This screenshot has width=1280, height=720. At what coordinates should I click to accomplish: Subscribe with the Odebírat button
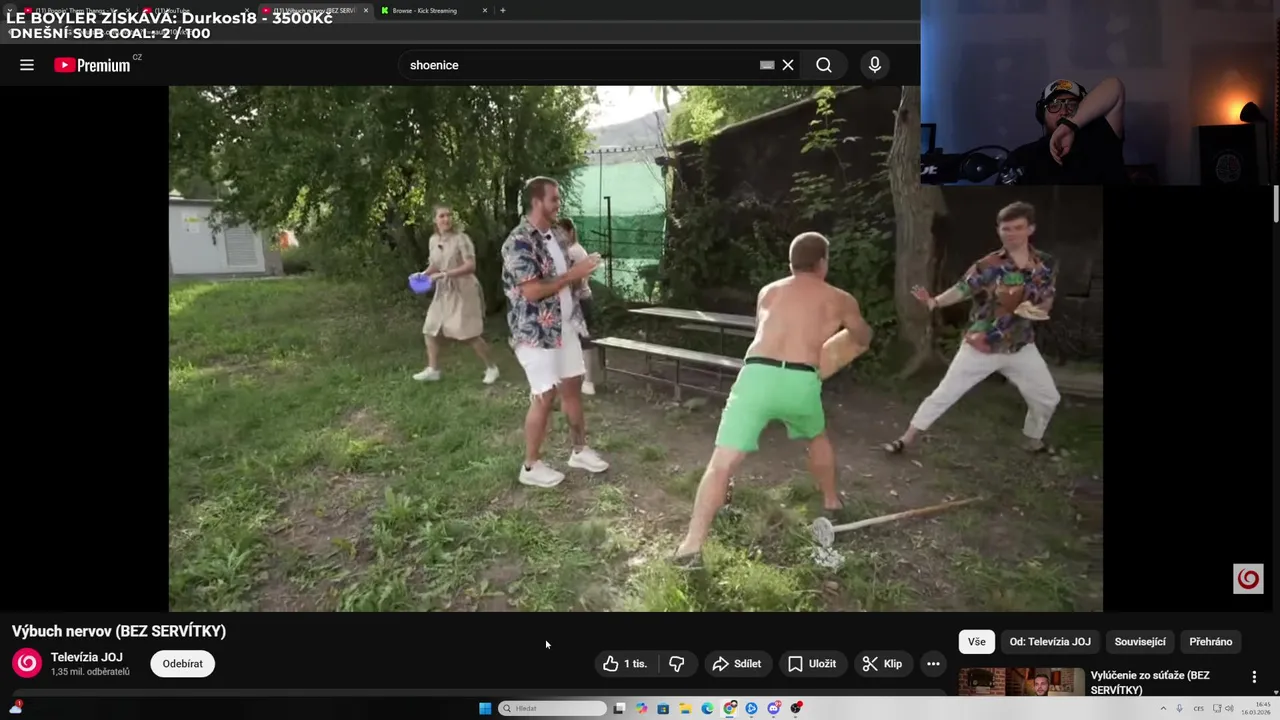point(183,664)
